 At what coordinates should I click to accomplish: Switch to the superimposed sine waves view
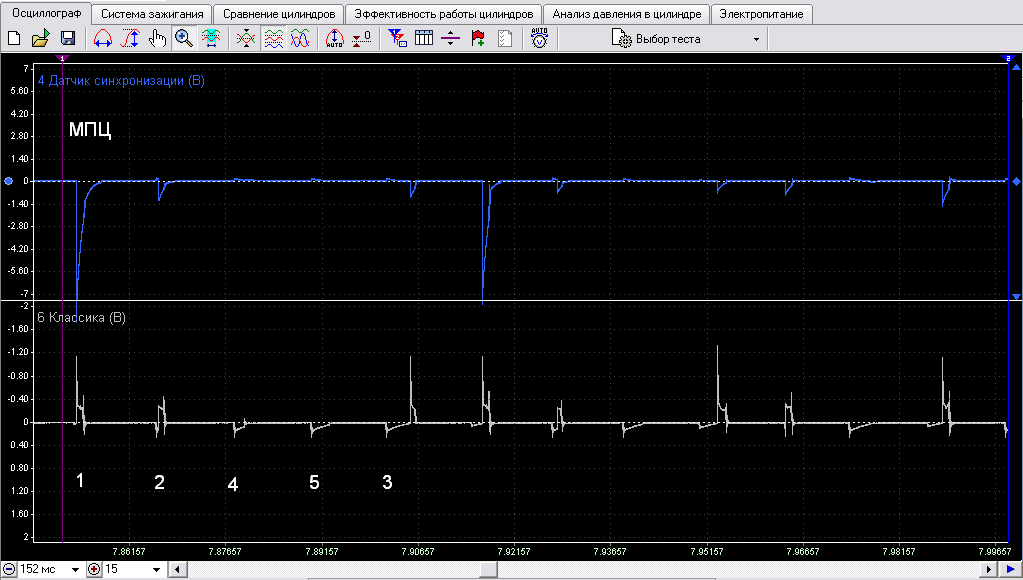click(x=300, y=38)
